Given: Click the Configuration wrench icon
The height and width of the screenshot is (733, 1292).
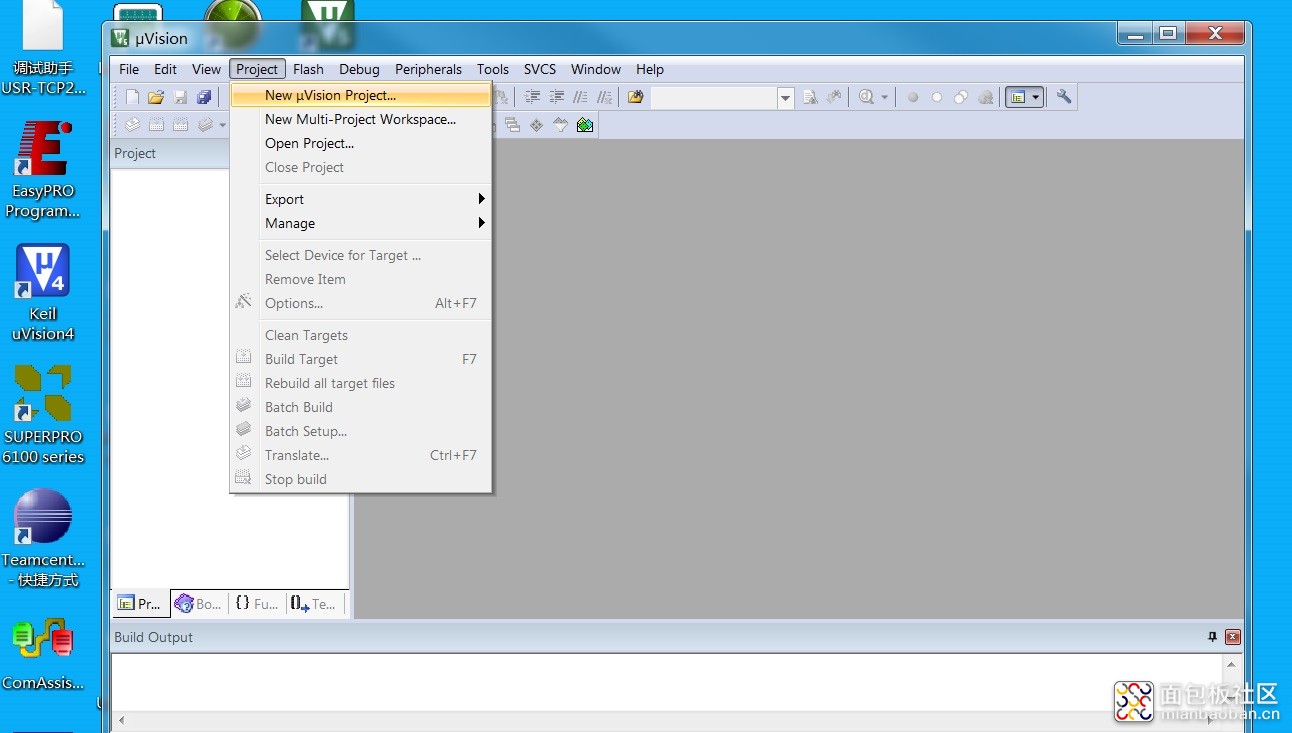Looking at the screenshot, I should 1064,97.
